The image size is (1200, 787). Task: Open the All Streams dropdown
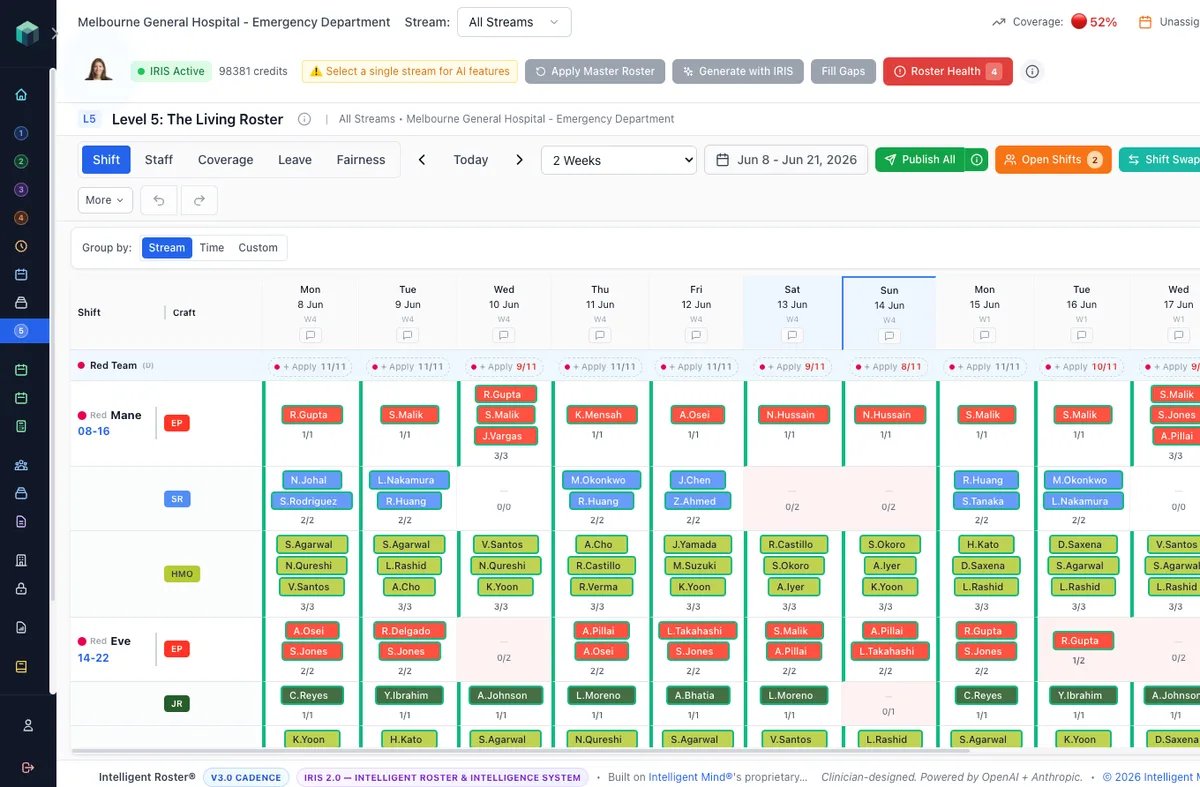514,22
